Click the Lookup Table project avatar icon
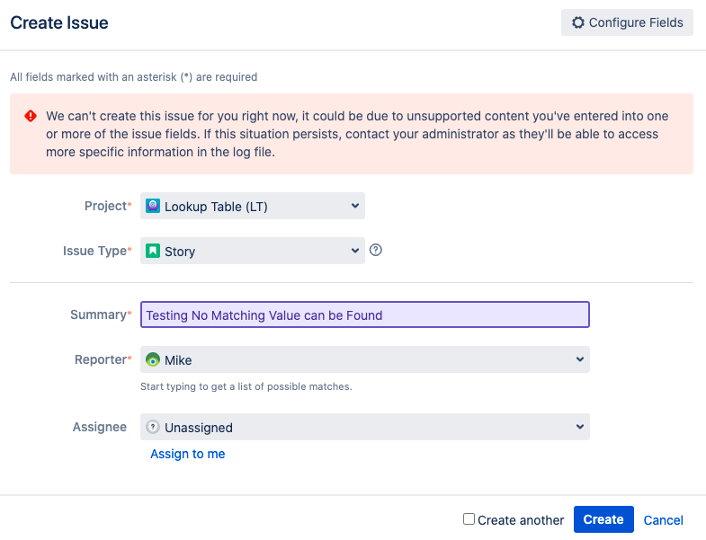This screenshot has height=540, width=706. coord(153,206)
